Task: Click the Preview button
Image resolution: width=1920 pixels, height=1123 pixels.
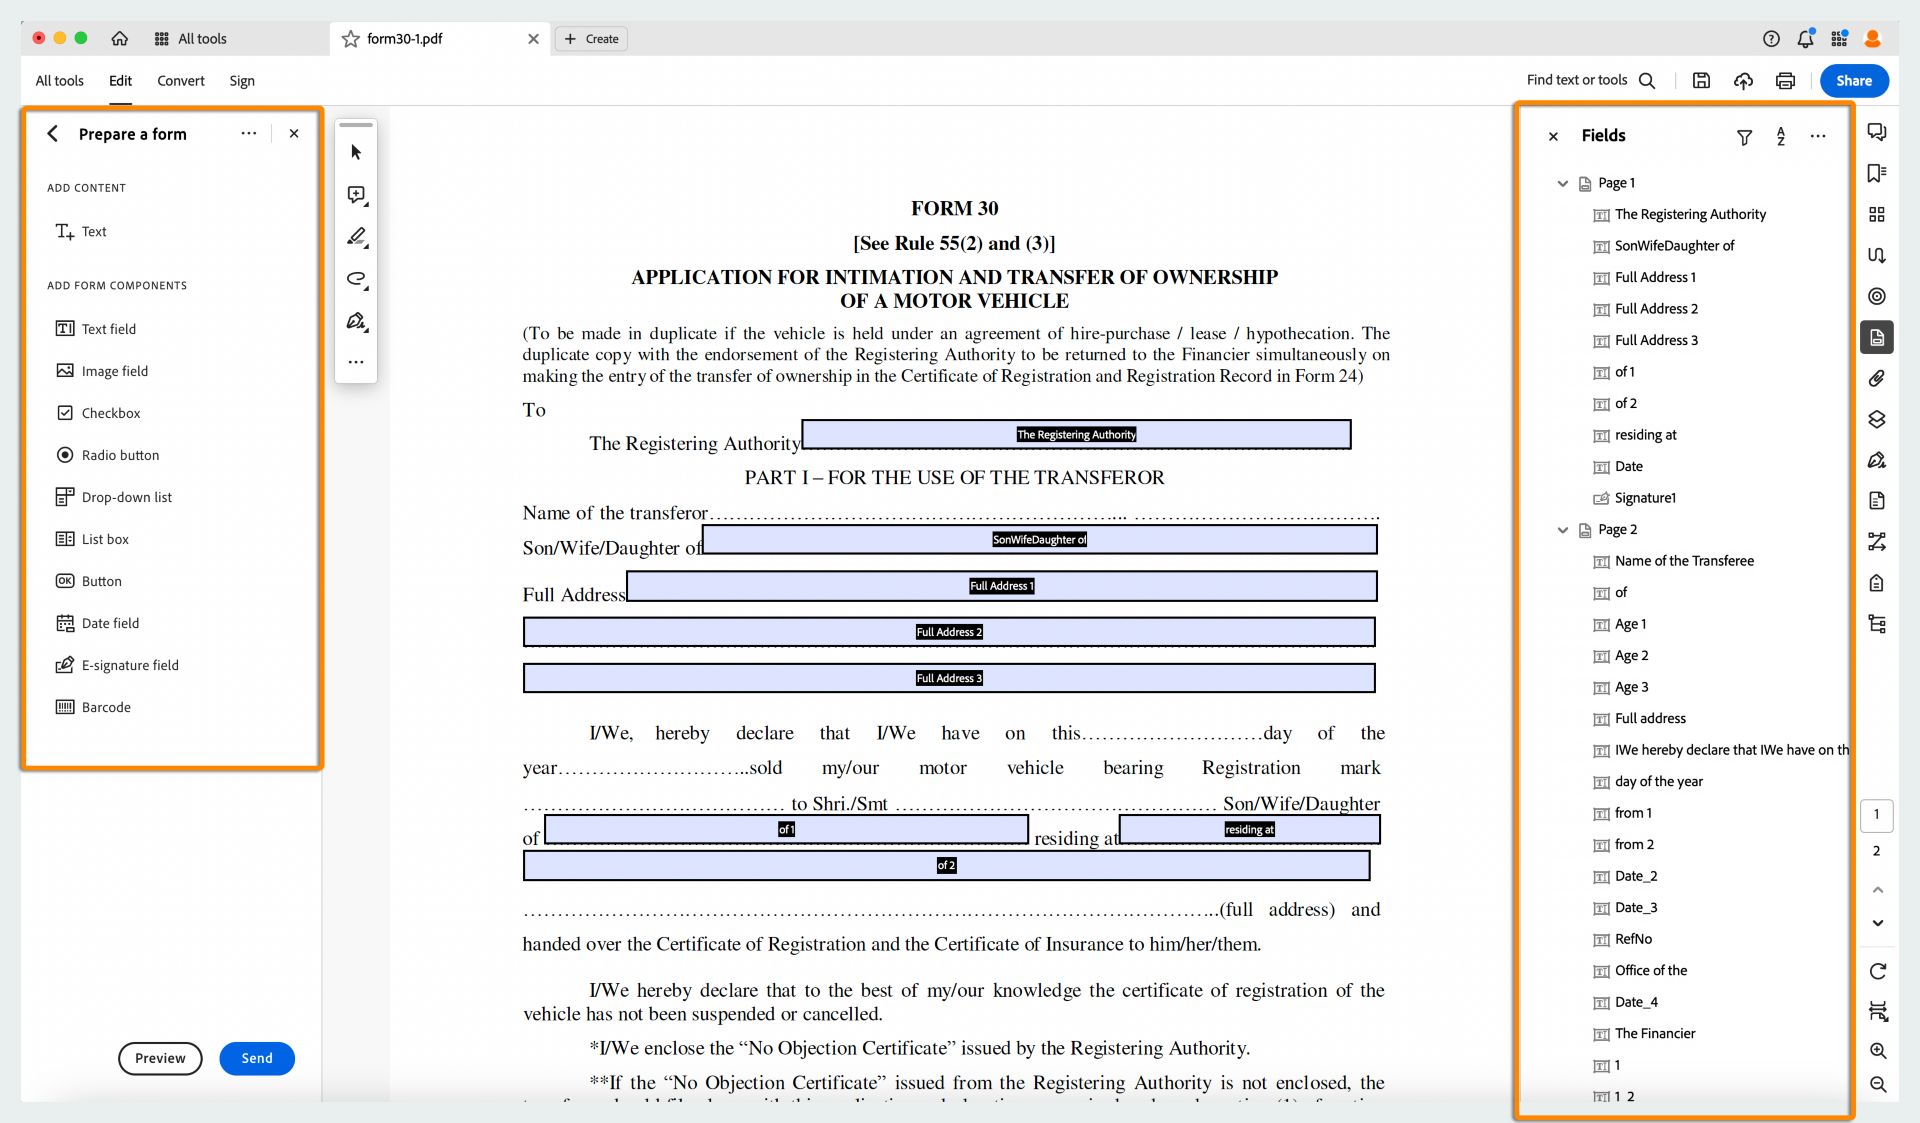Action: point(160,1058)
